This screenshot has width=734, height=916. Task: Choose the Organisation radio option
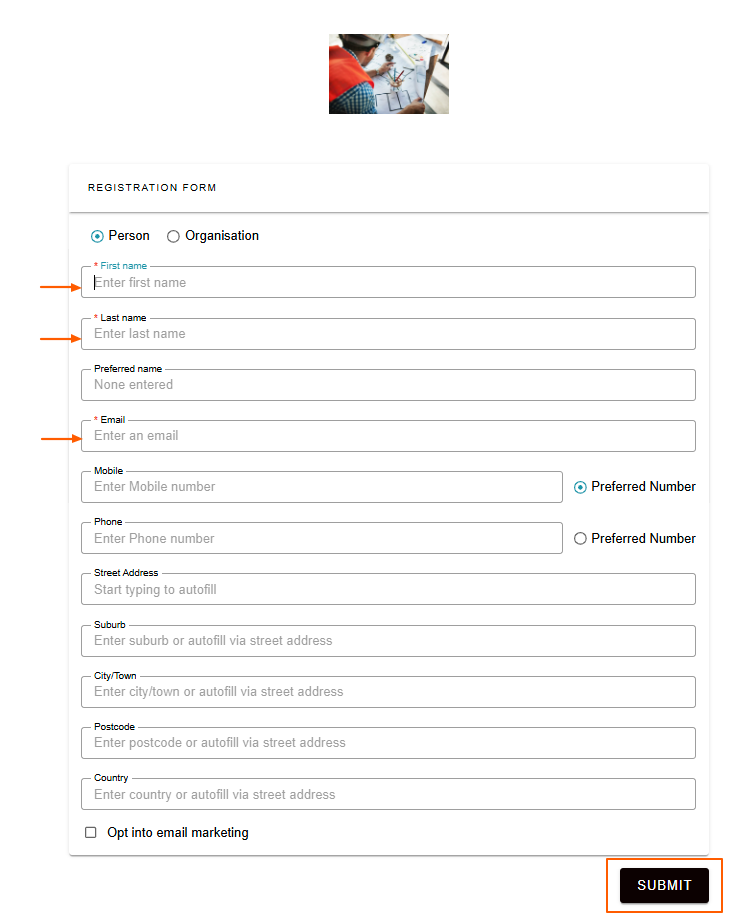[173, 236]
